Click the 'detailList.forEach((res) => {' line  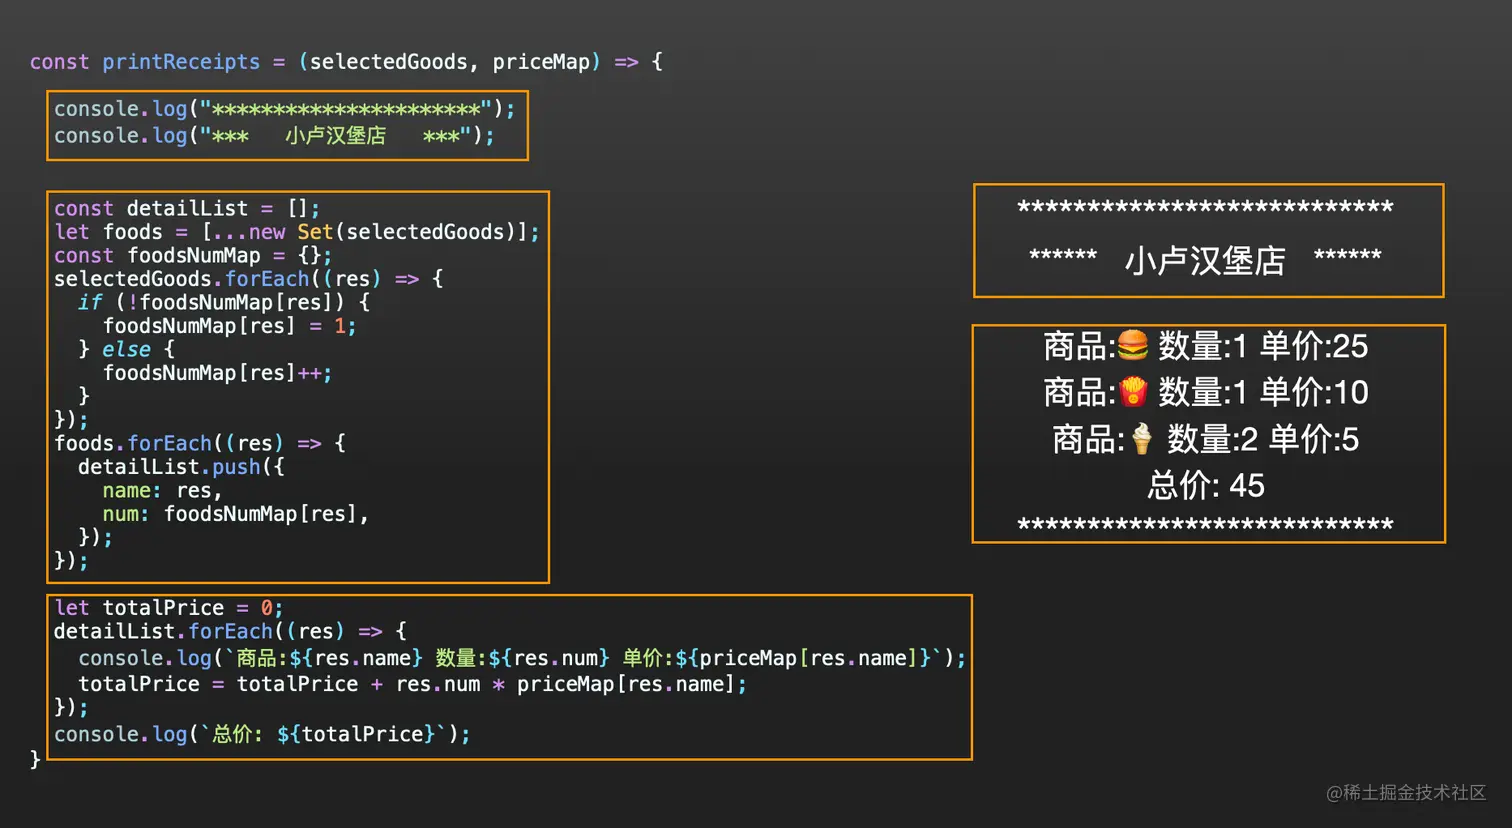[x=230, y=632]
